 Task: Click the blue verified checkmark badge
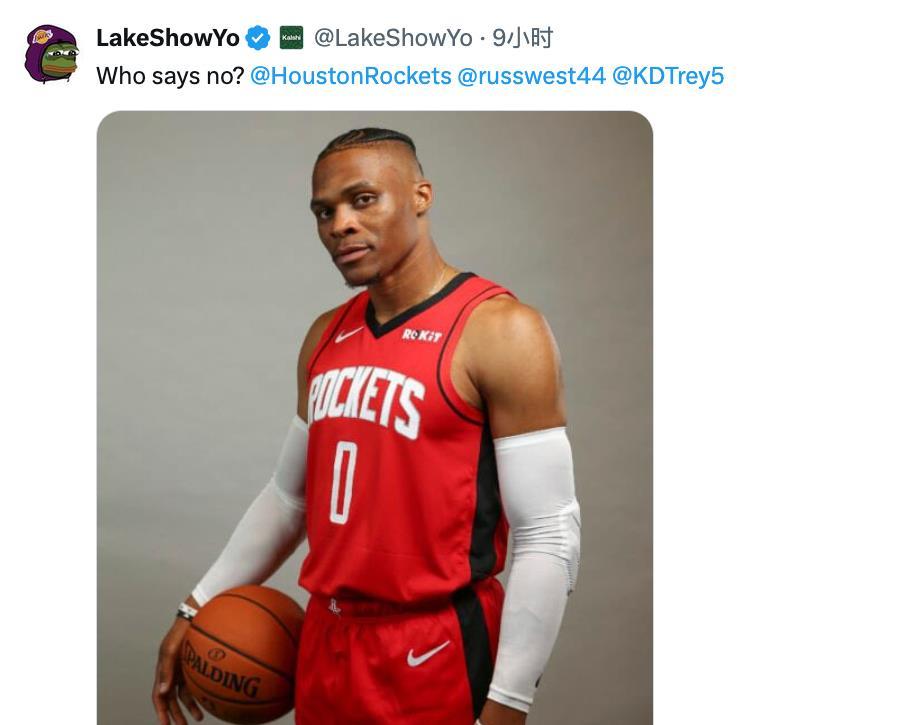tap(258, 38)
